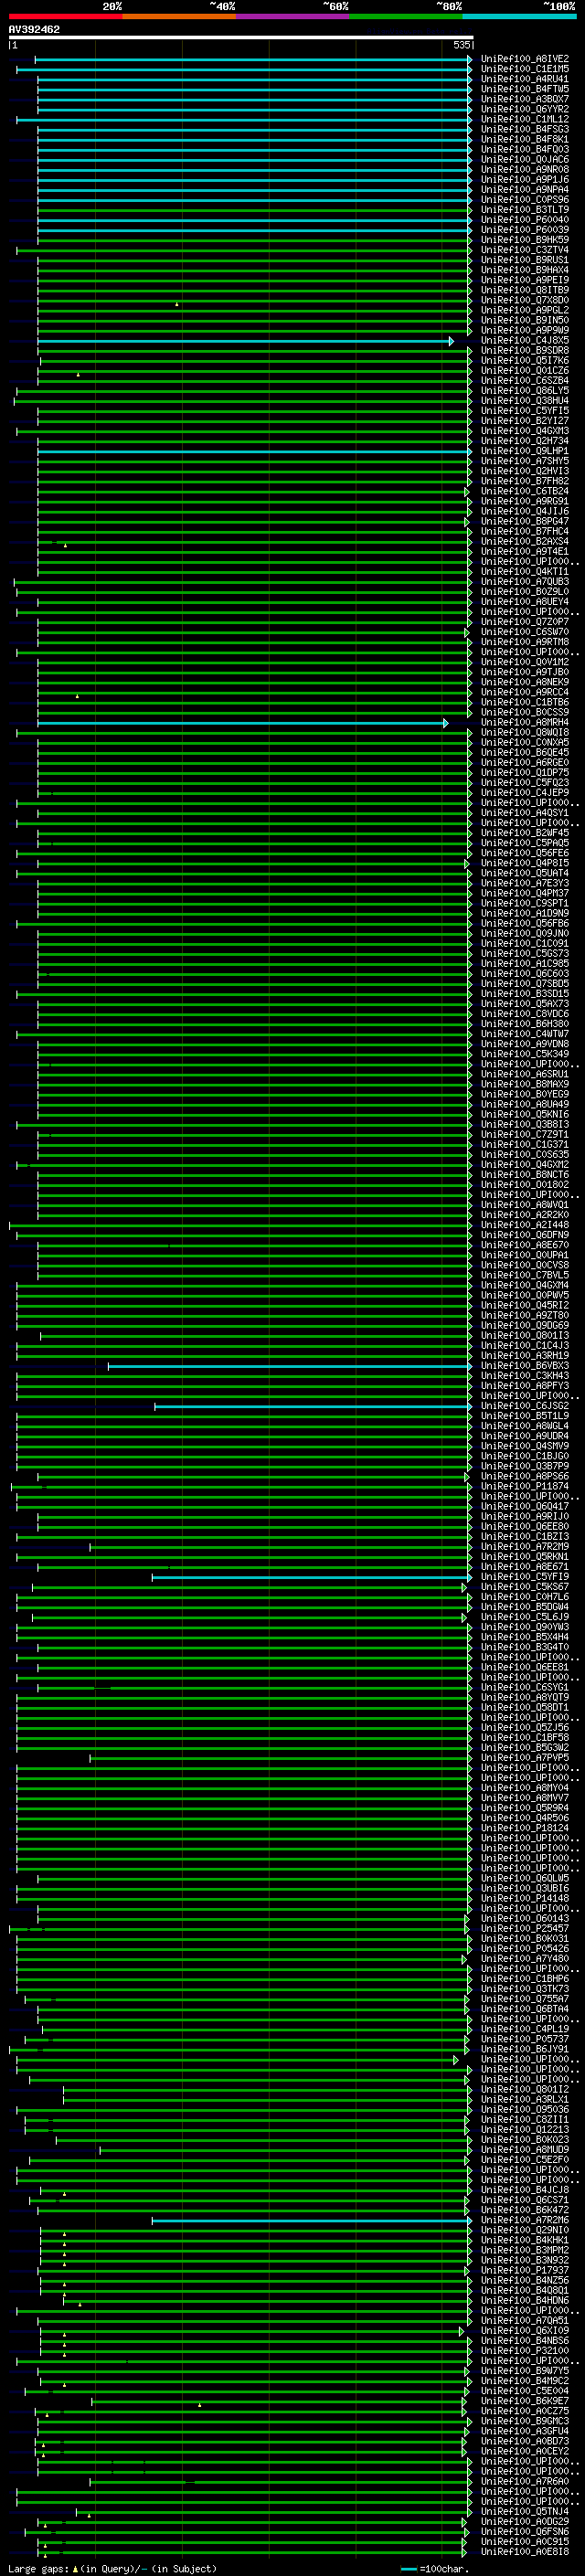Click the UniRef100_P25457 label

pyautogui.click(x=525, y=1928)
